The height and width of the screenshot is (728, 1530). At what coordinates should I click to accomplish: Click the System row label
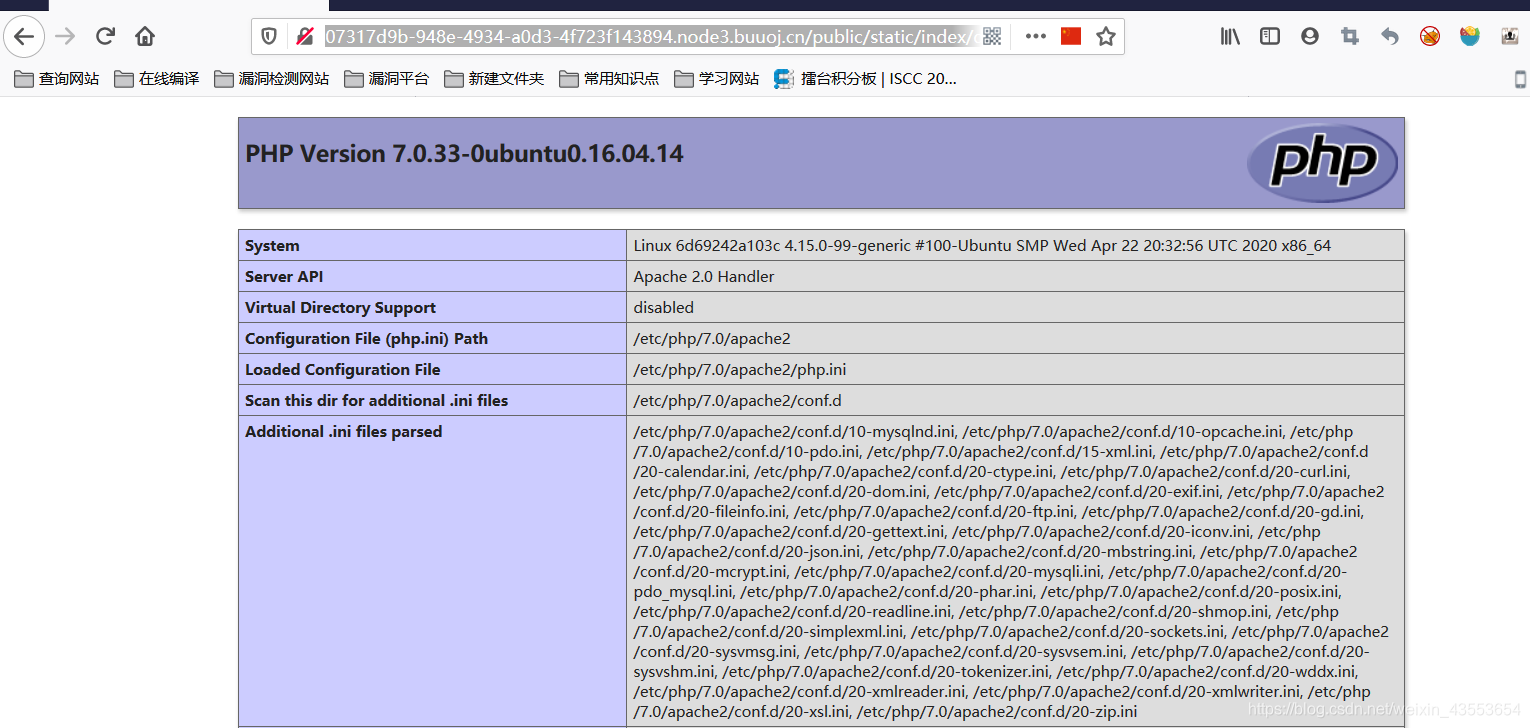[272, 246]
